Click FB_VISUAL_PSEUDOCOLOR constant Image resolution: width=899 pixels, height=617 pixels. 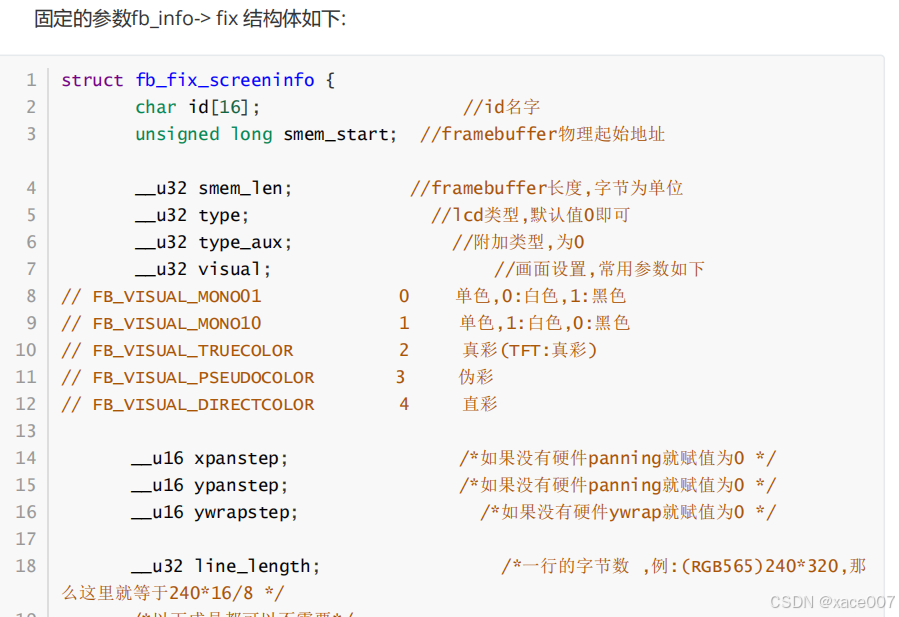coord(203,377)
